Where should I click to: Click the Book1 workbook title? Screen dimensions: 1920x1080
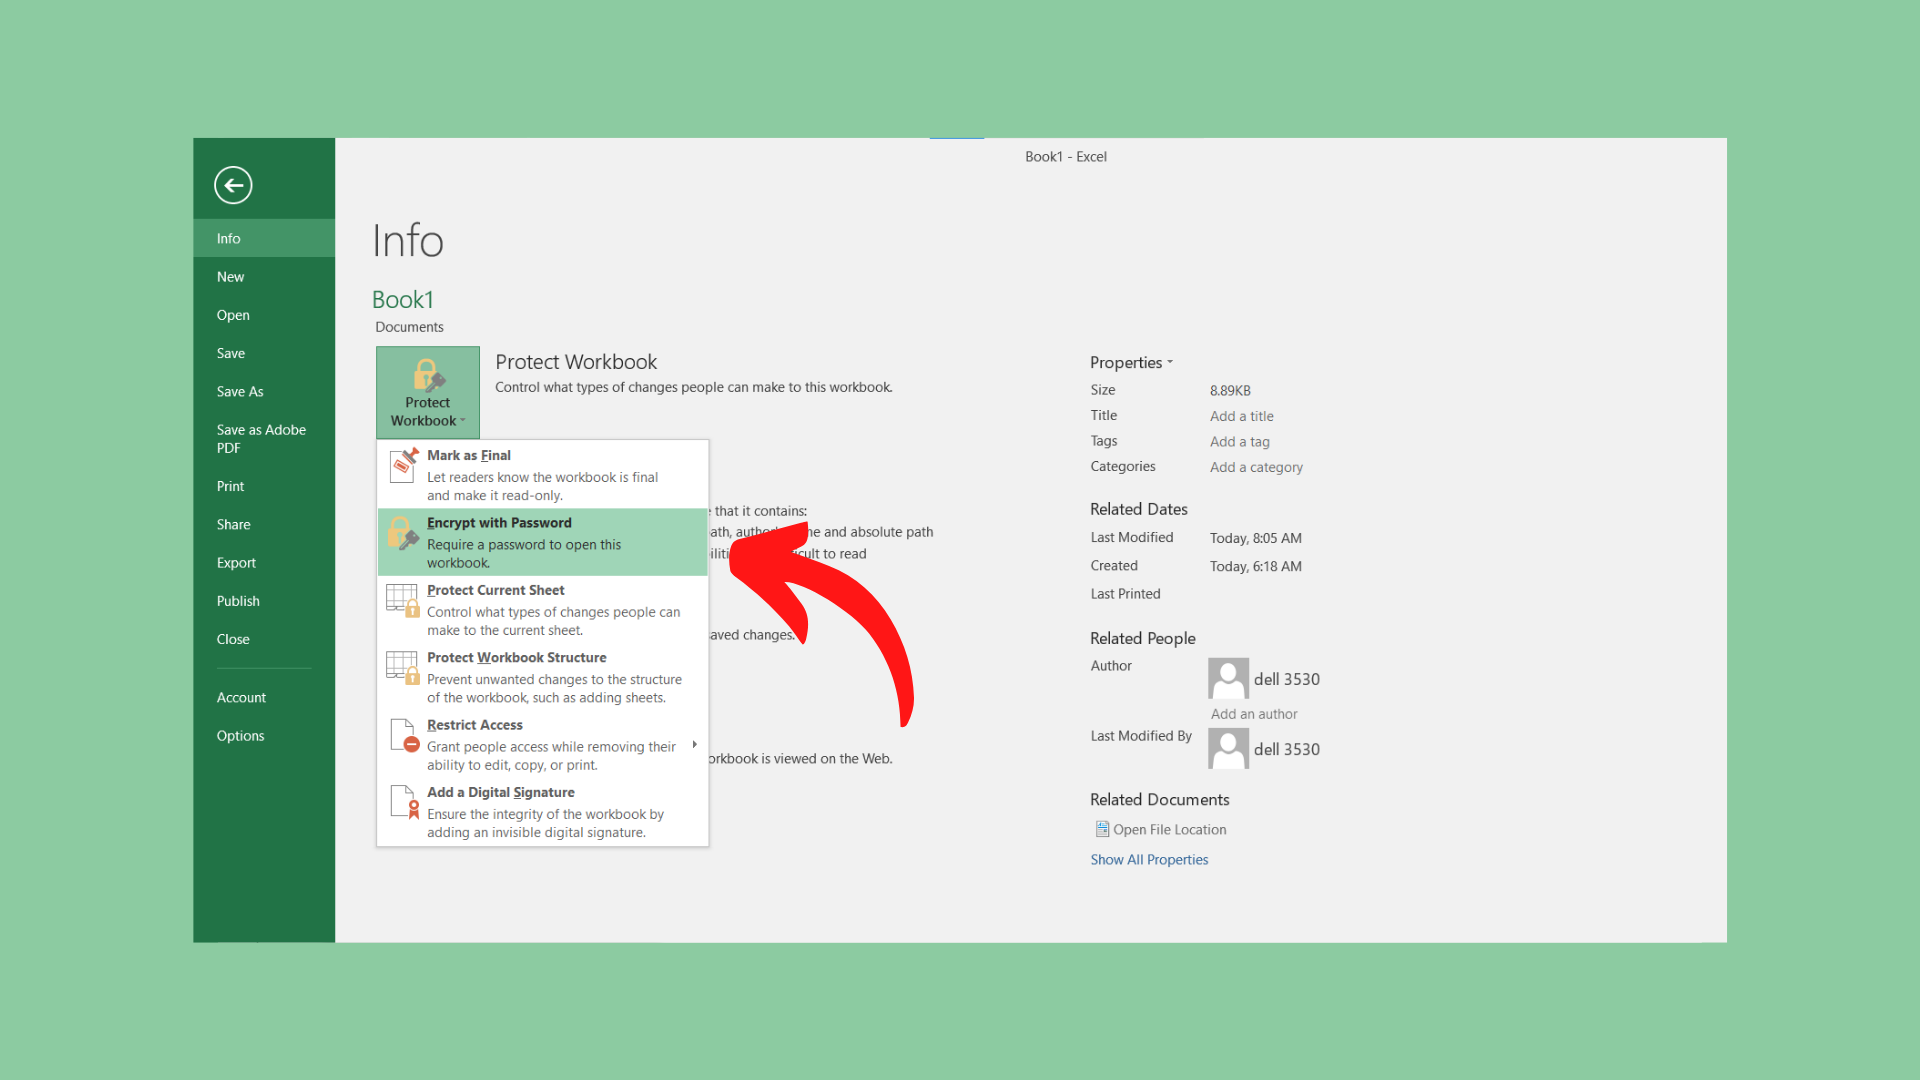coord(403,299)
